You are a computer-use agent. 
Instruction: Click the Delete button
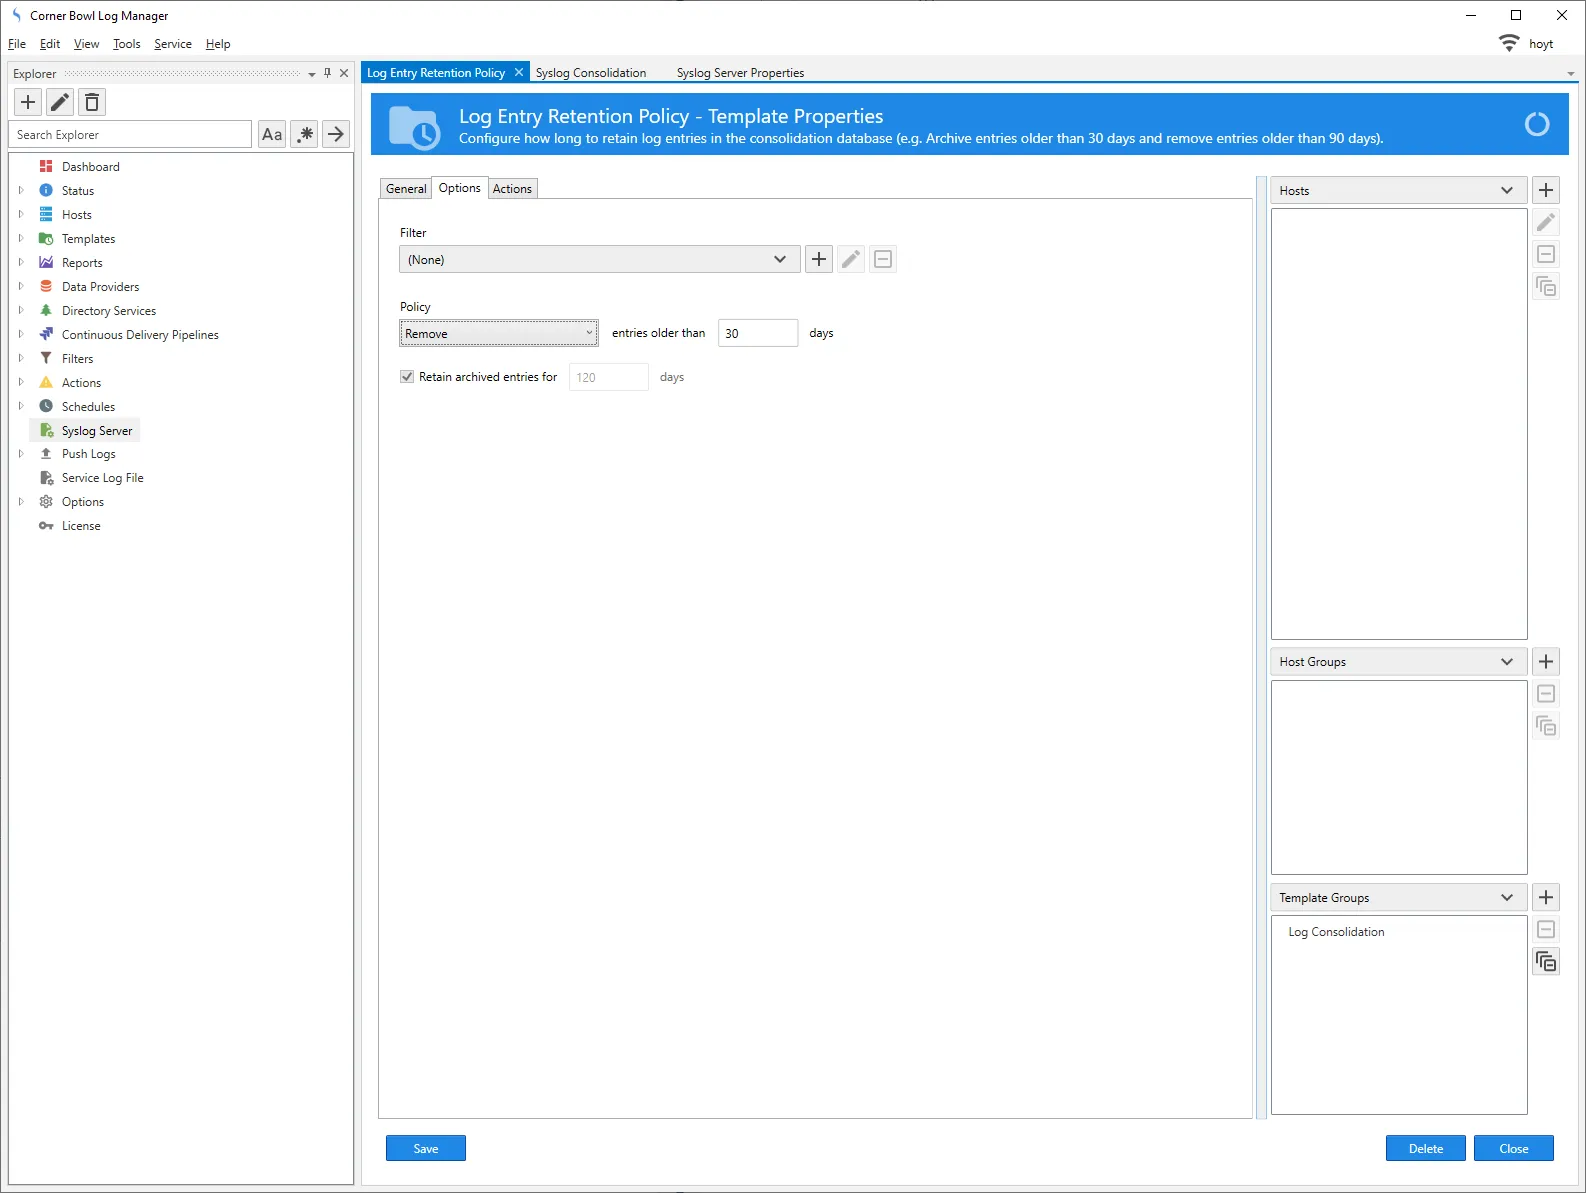tap(1425, 1148)
